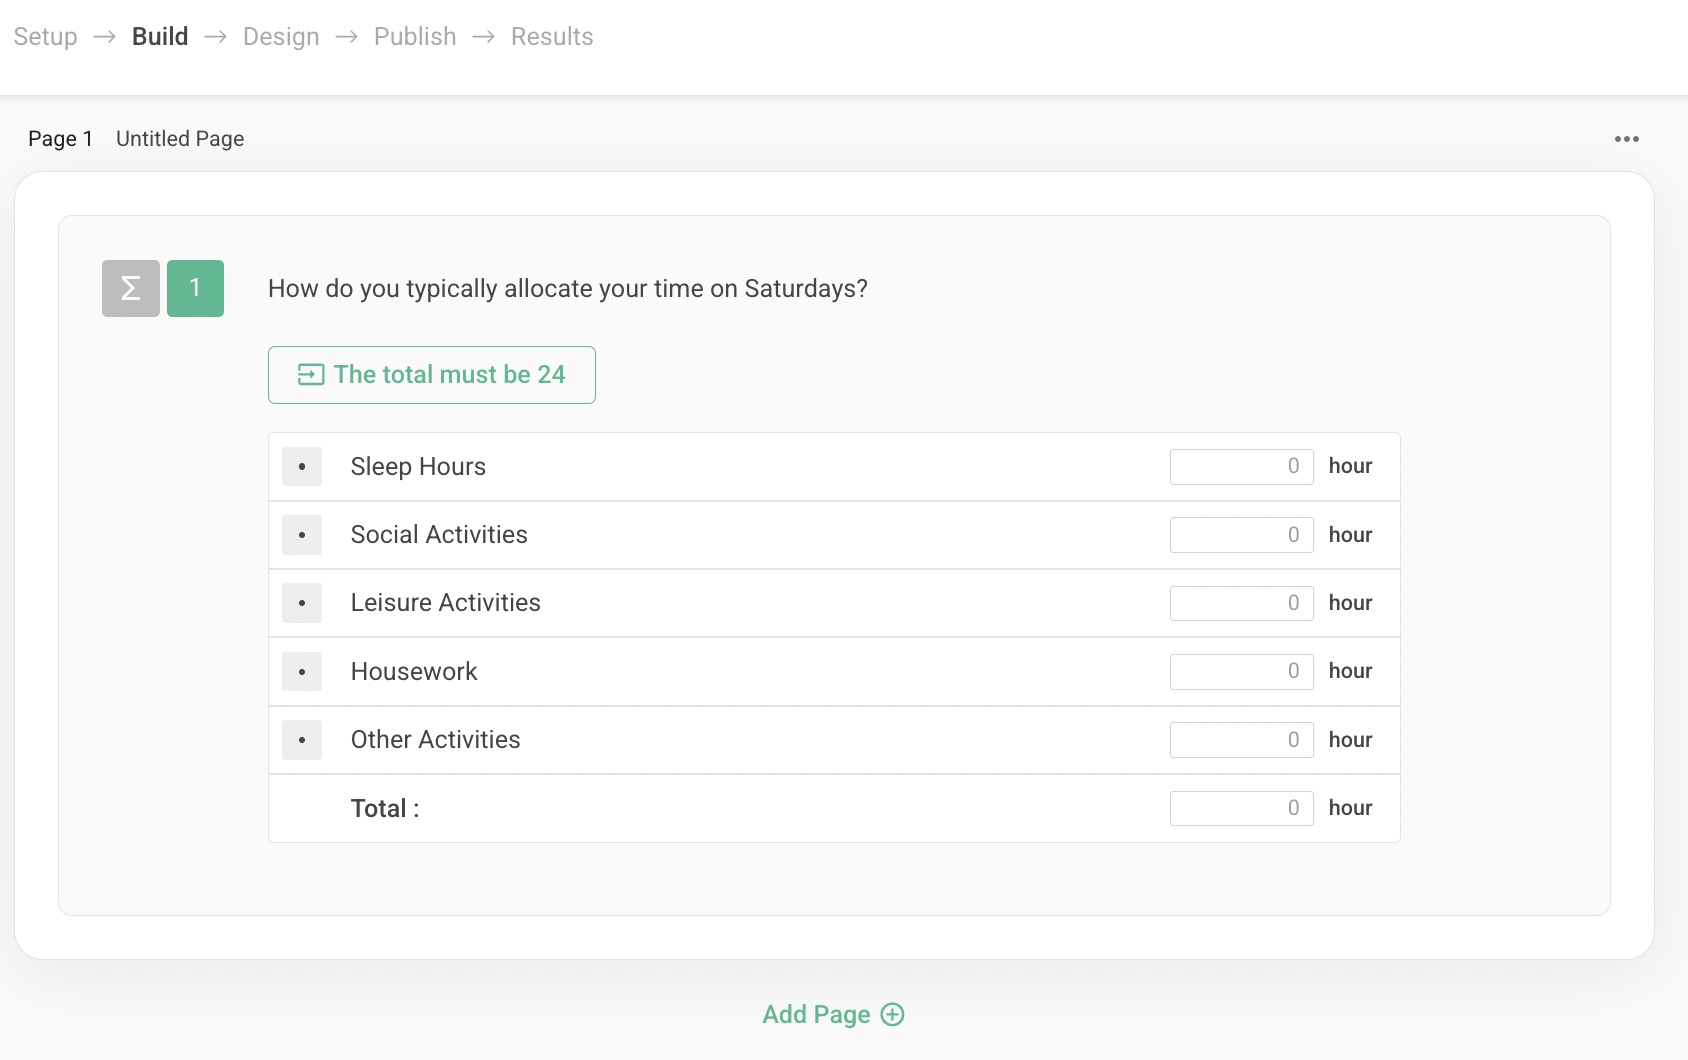1688x1060 pixels.
Task: Select the question text about Saturdays
Action: click(x=567, y=288)
